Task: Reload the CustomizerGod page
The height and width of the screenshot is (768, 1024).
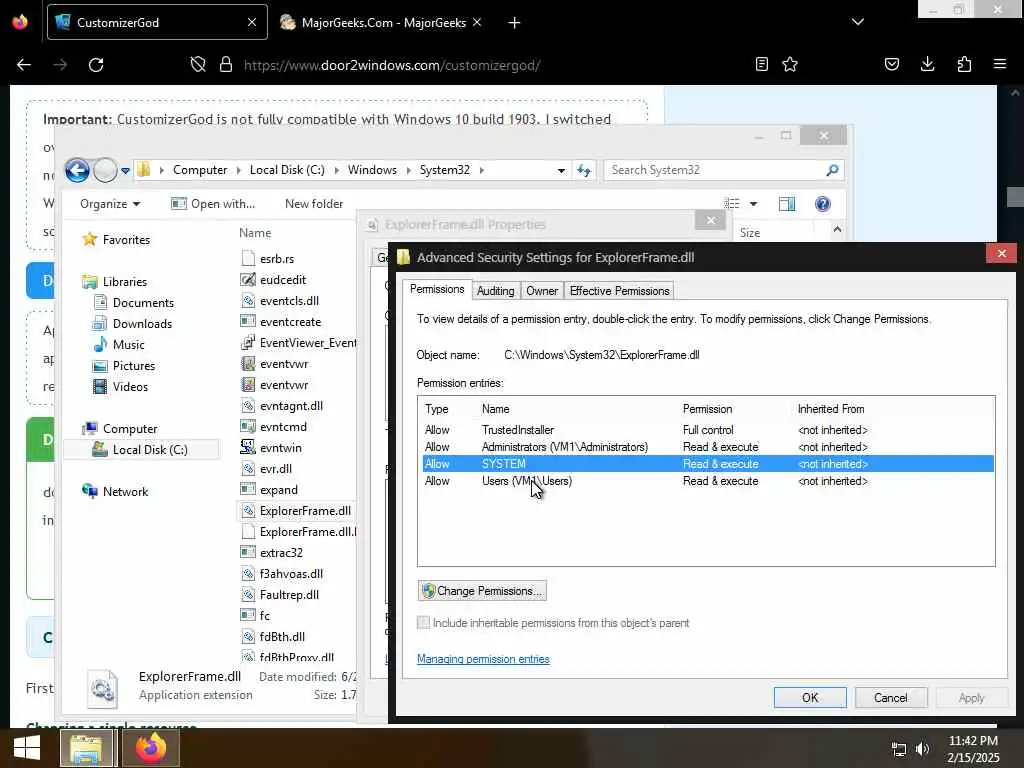Action: pos(96,65)
